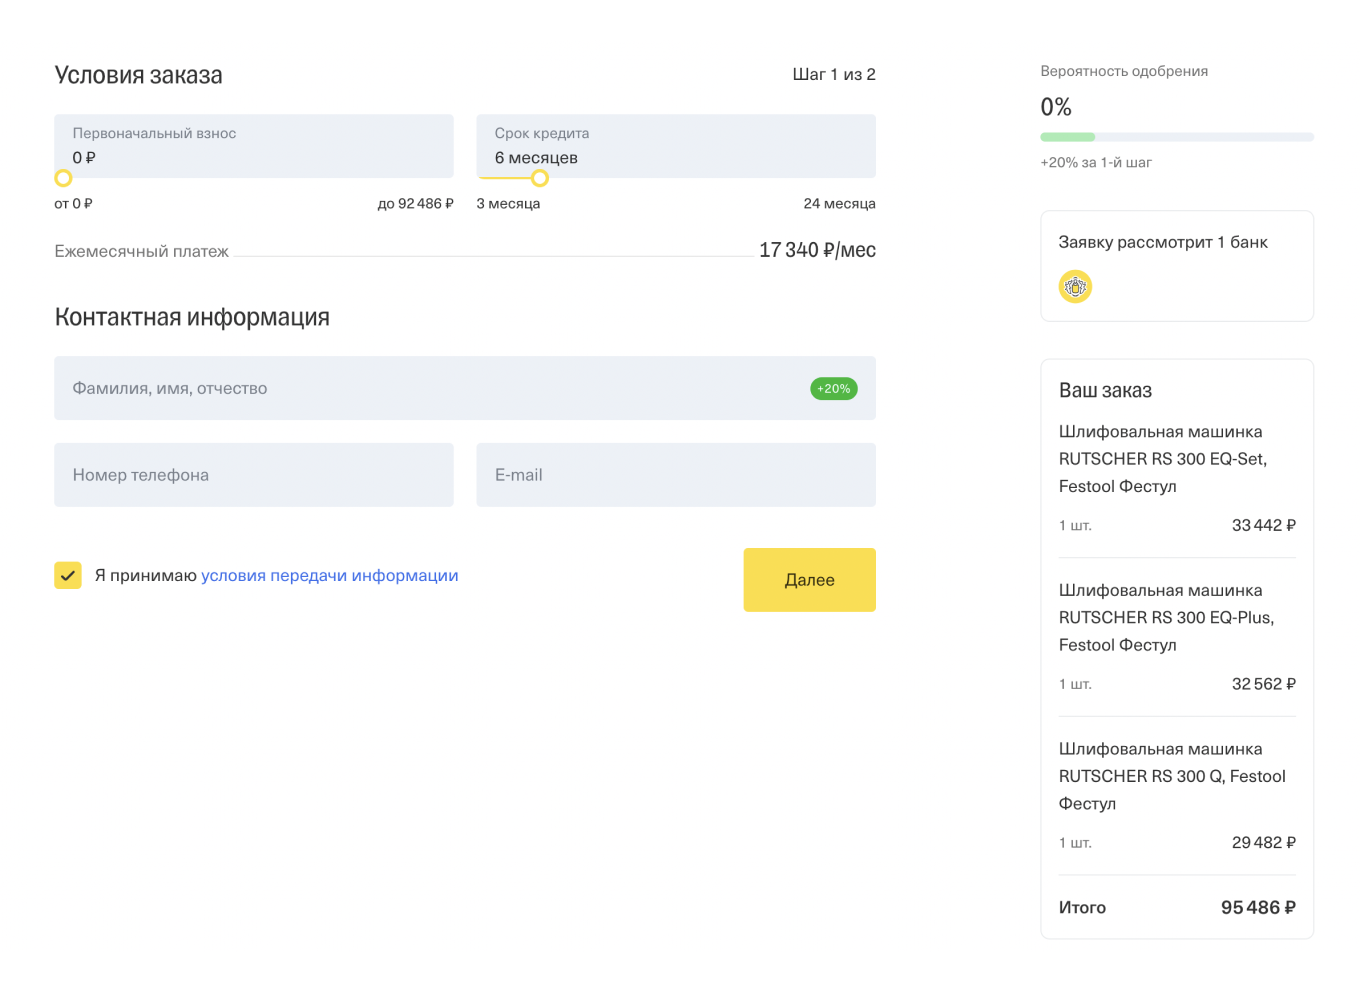Click the Срок кредита slider handle
Image resolution: width=1360 pixels, height=1000 pixels.
coord(540,178)
